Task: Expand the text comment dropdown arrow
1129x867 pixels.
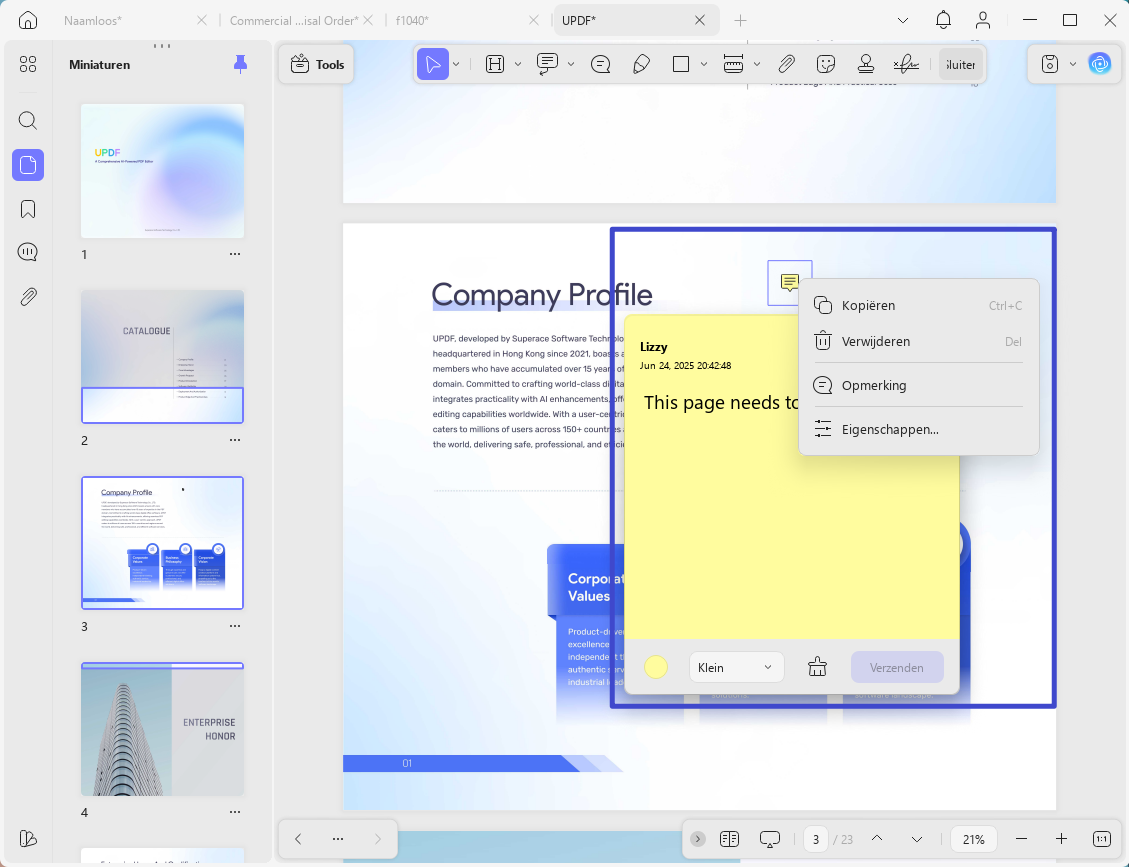Action: point(571,64)
